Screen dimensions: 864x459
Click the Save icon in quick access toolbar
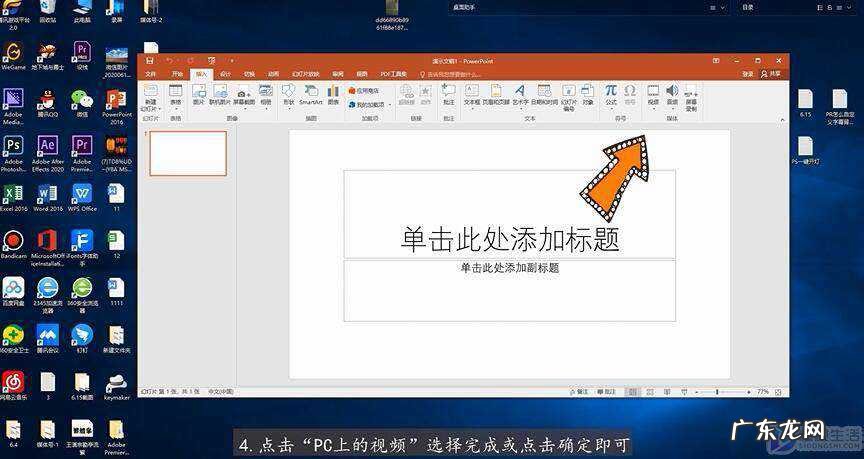[x=149, y=61]
